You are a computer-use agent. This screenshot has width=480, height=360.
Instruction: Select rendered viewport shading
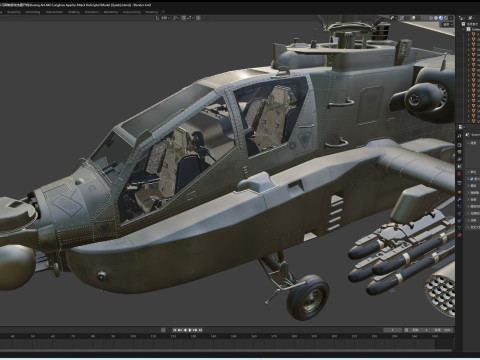(x=446, y=18)
